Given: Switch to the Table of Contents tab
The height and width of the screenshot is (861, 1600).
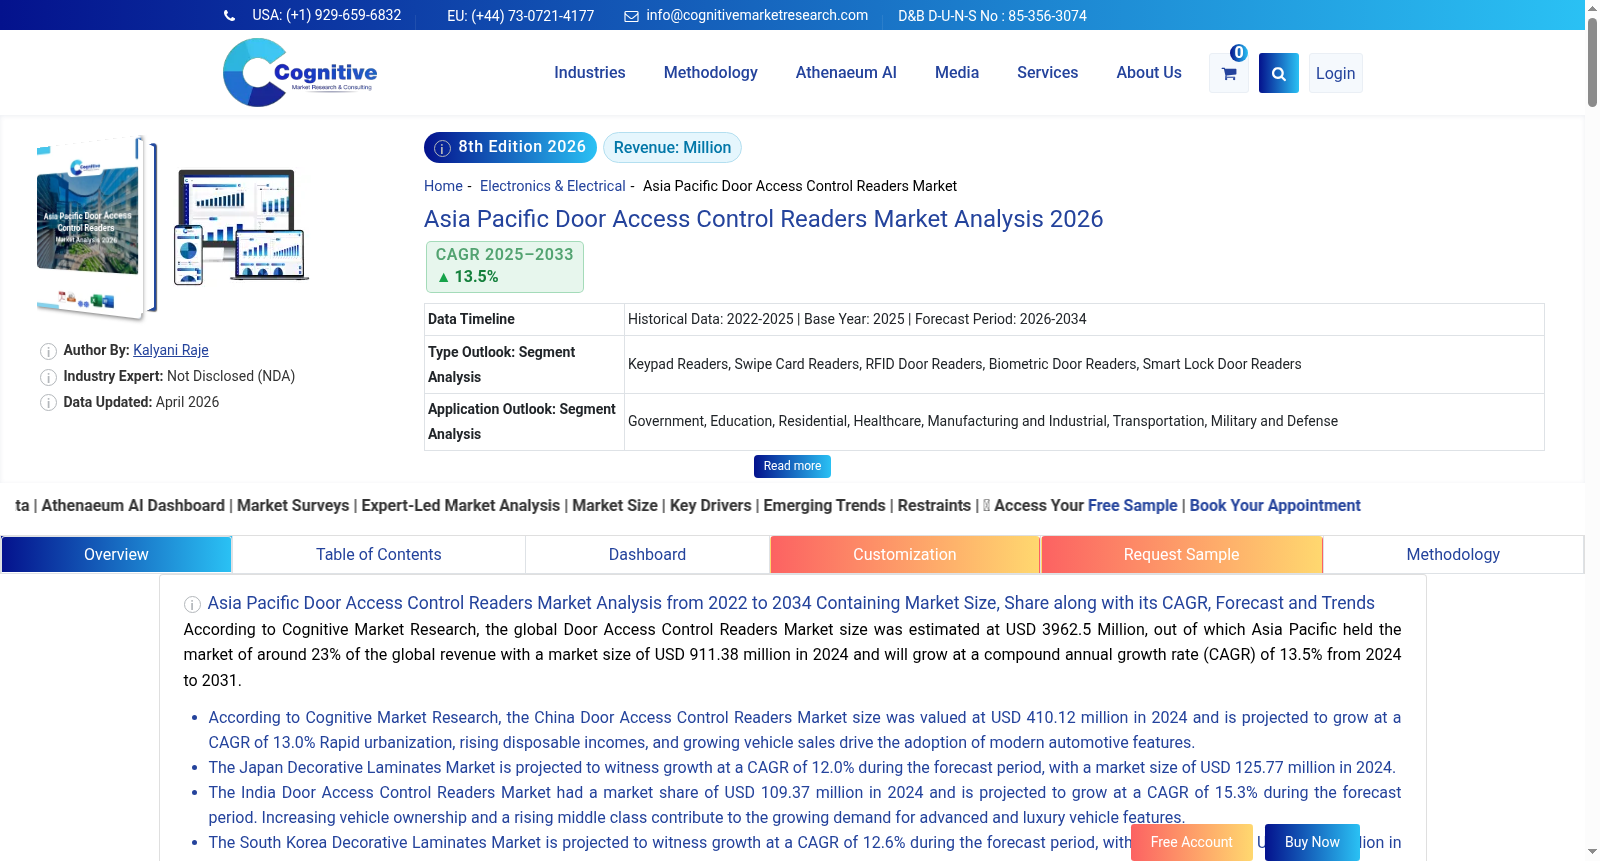Looking at the screenshot, I should pyautogui.click(x=379, y=554).
